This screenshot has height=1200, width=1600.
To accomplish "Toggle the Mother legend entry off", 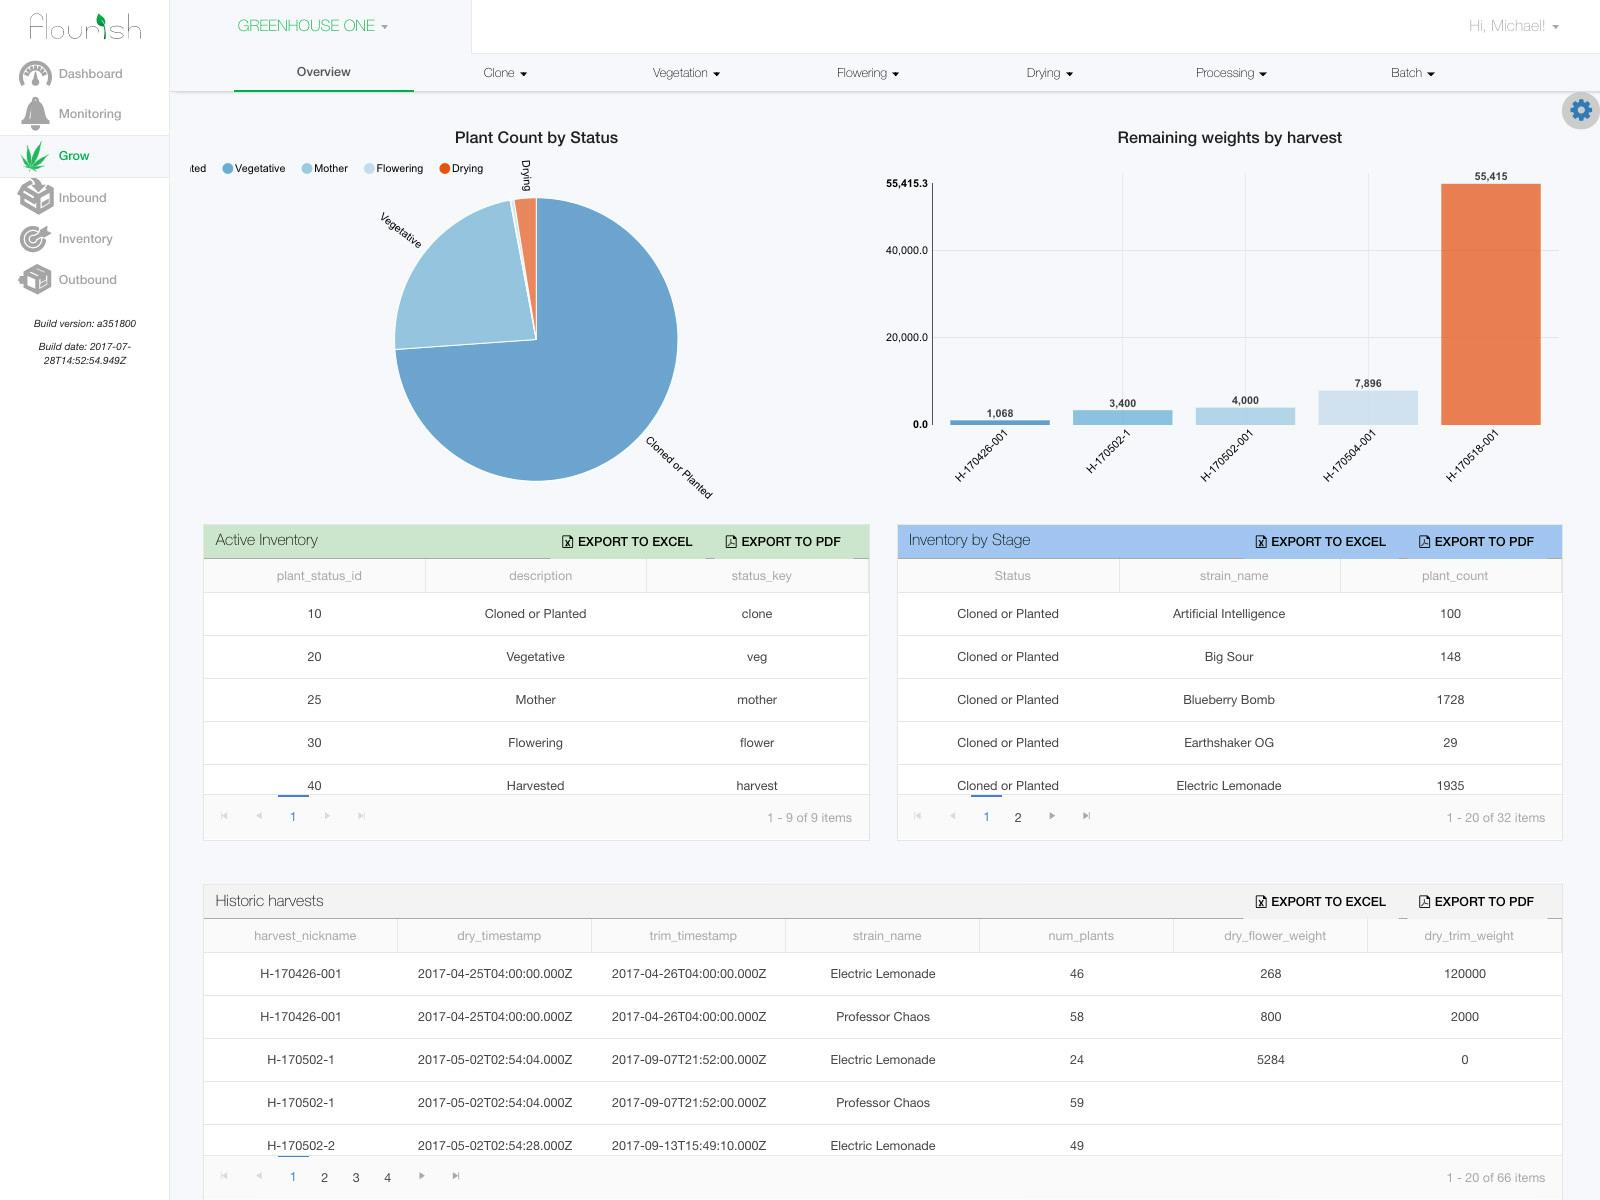I will click(x=323, y=168).
